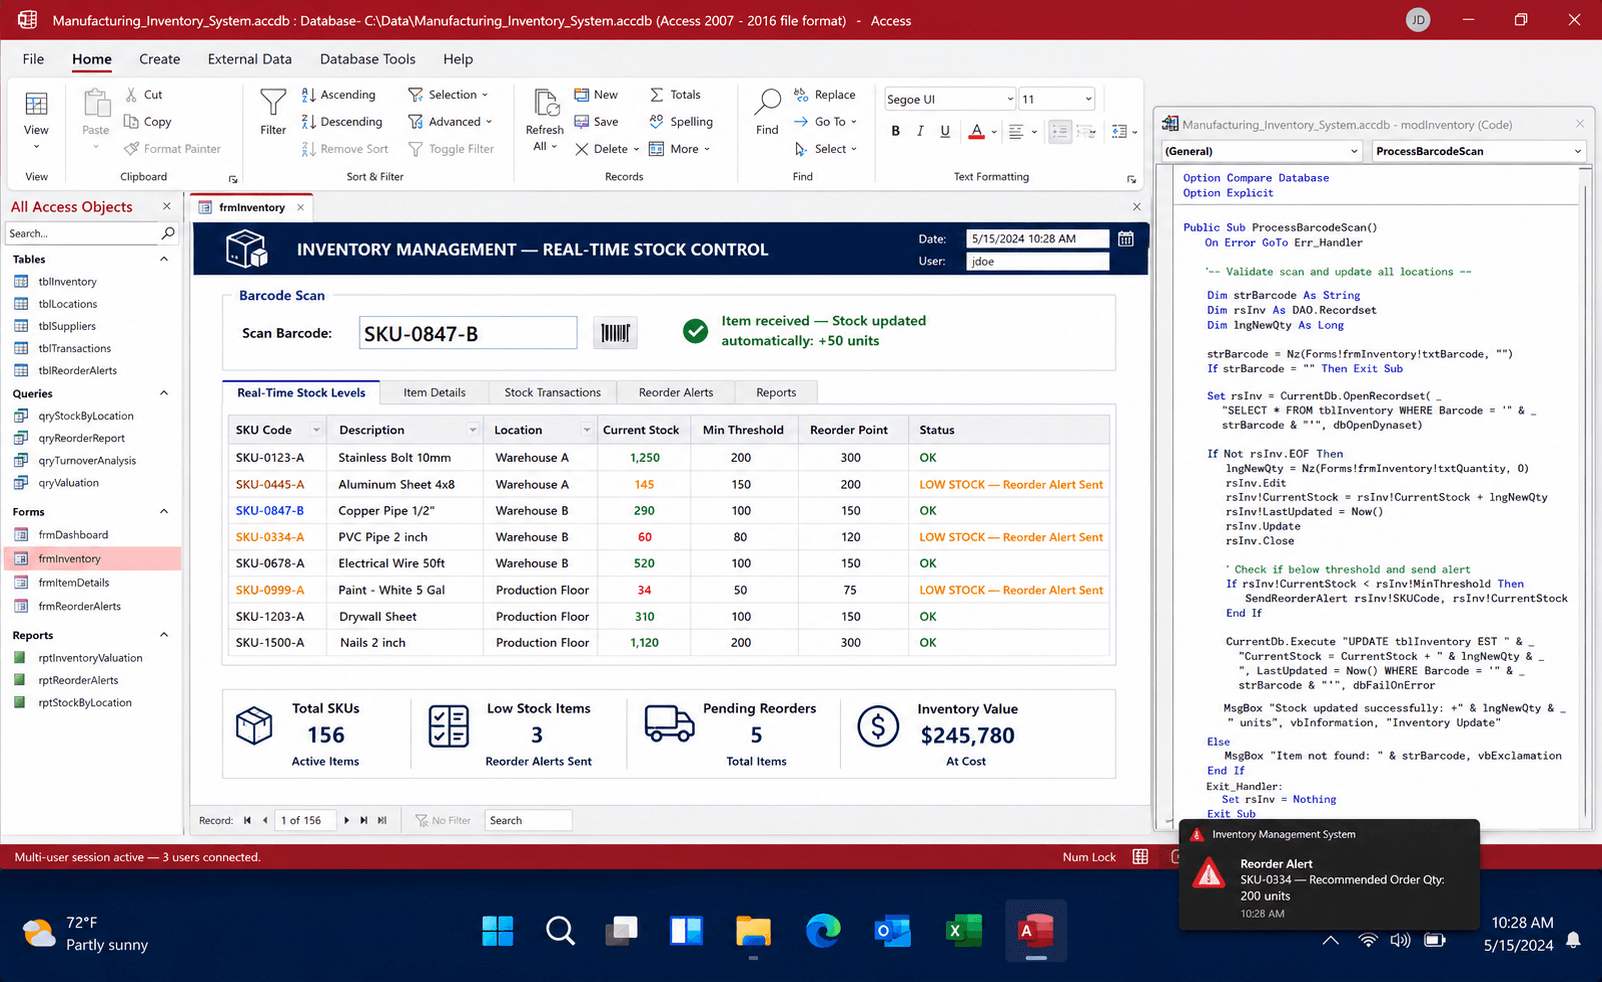This screenshot has width=1602, height=982.
Task: Click the Windows Start button
Action: 497,931
